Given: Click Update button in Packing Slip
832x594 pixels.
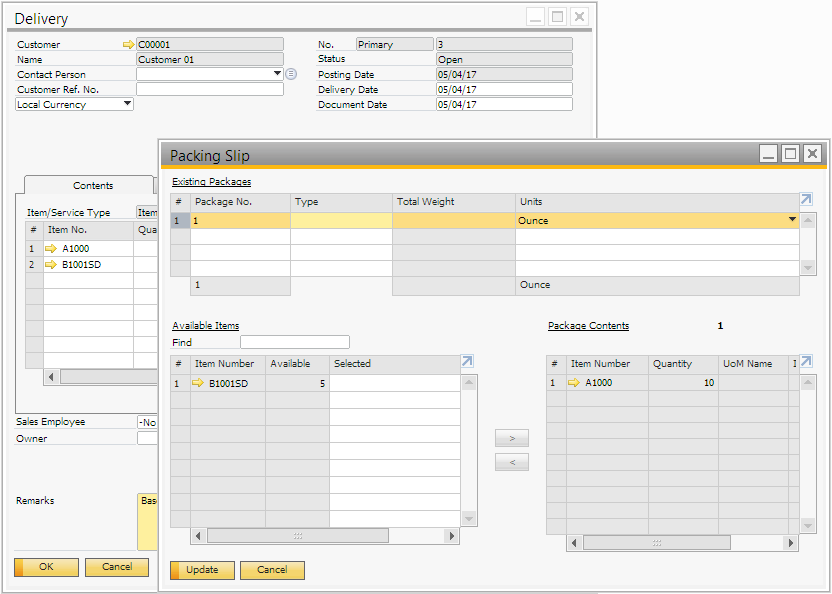Looking at the screenshot, I should (202, 570).
